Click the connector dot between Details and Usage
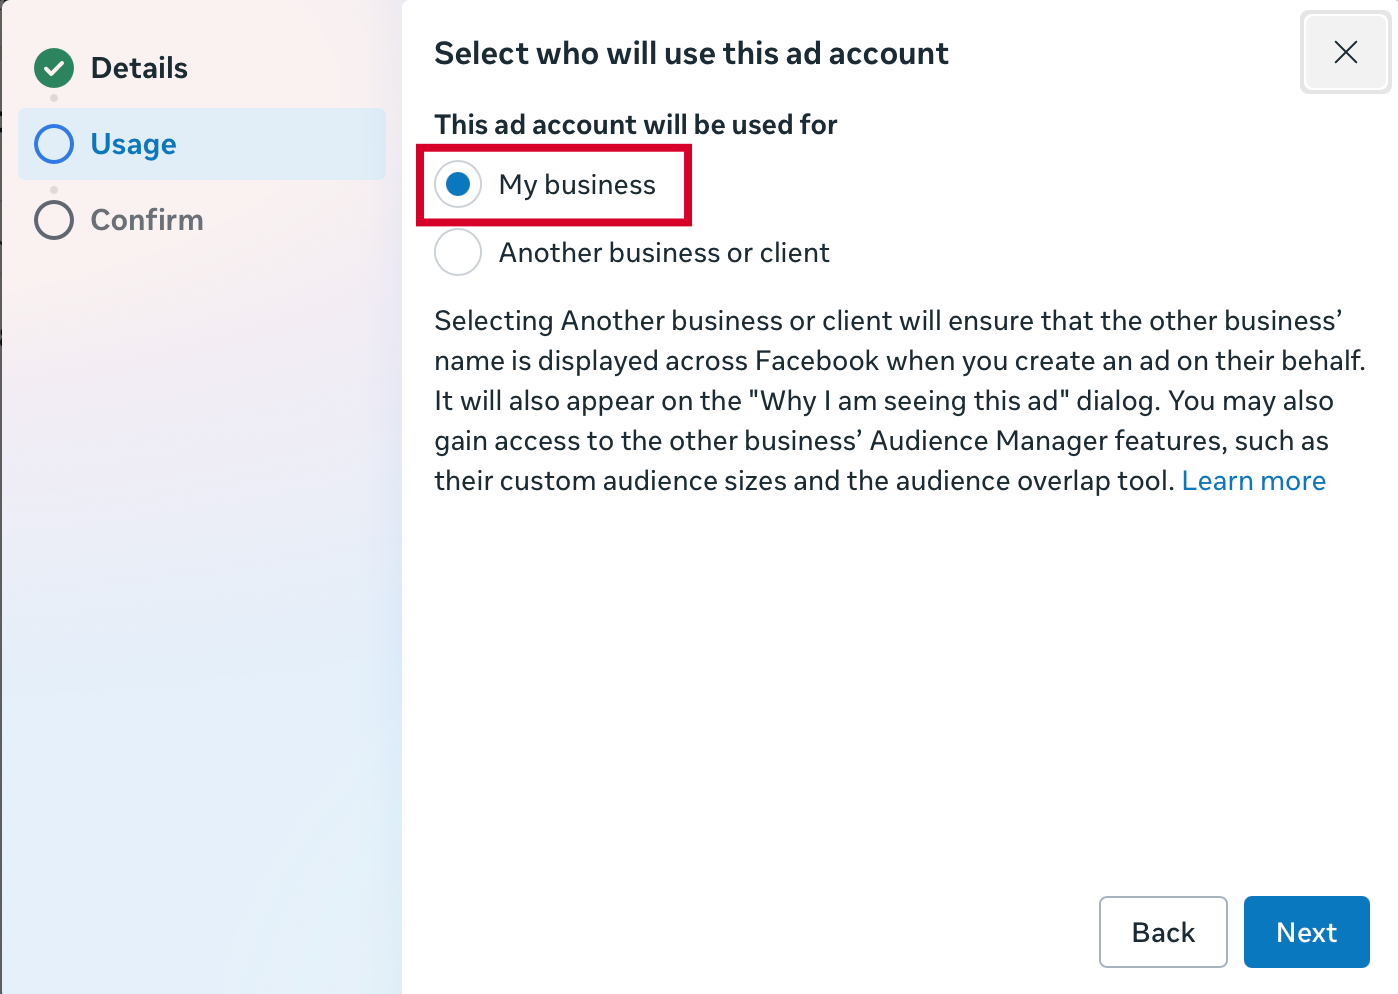 (54, 98)
